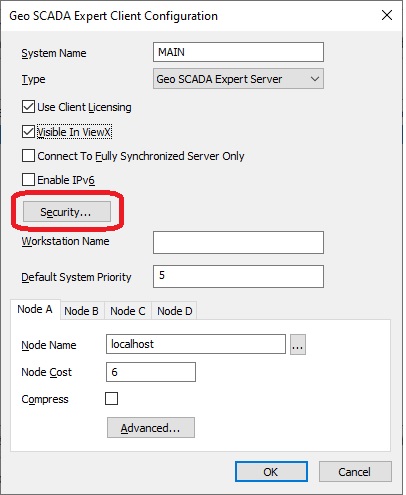Click the System Name label
The height and width of the screenshot is (495, 406).
[x=54, y=53]
